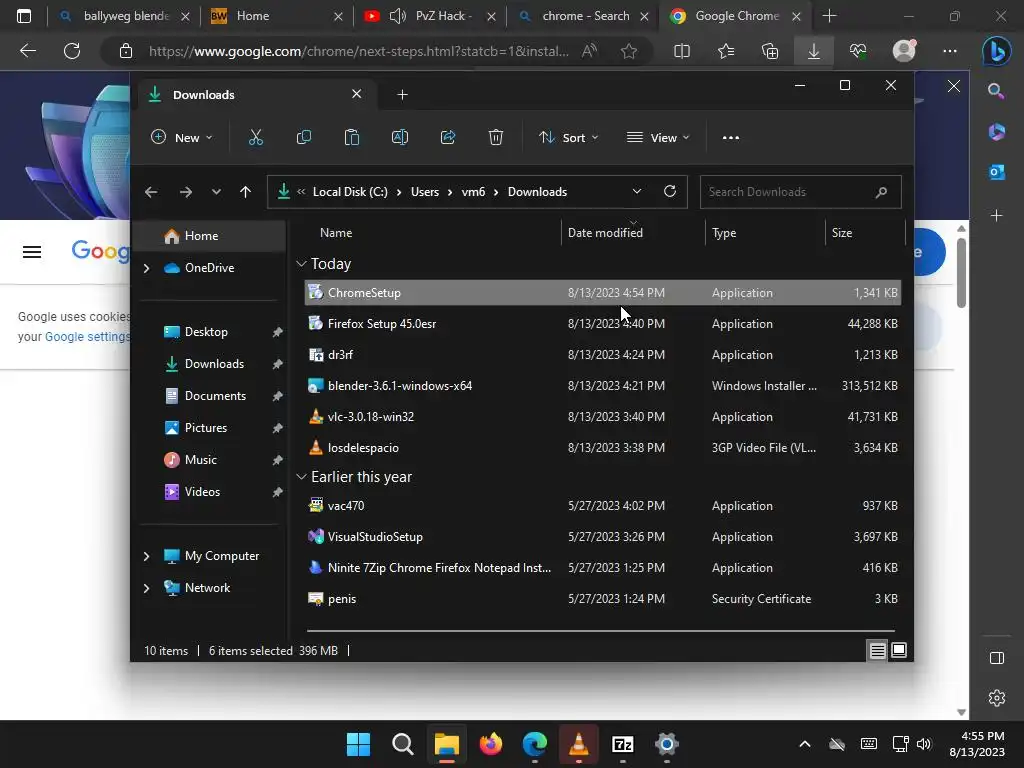The image size is (1024, 768).
Task: Click Users in the address breadcrumb
Action: (424, 192)
